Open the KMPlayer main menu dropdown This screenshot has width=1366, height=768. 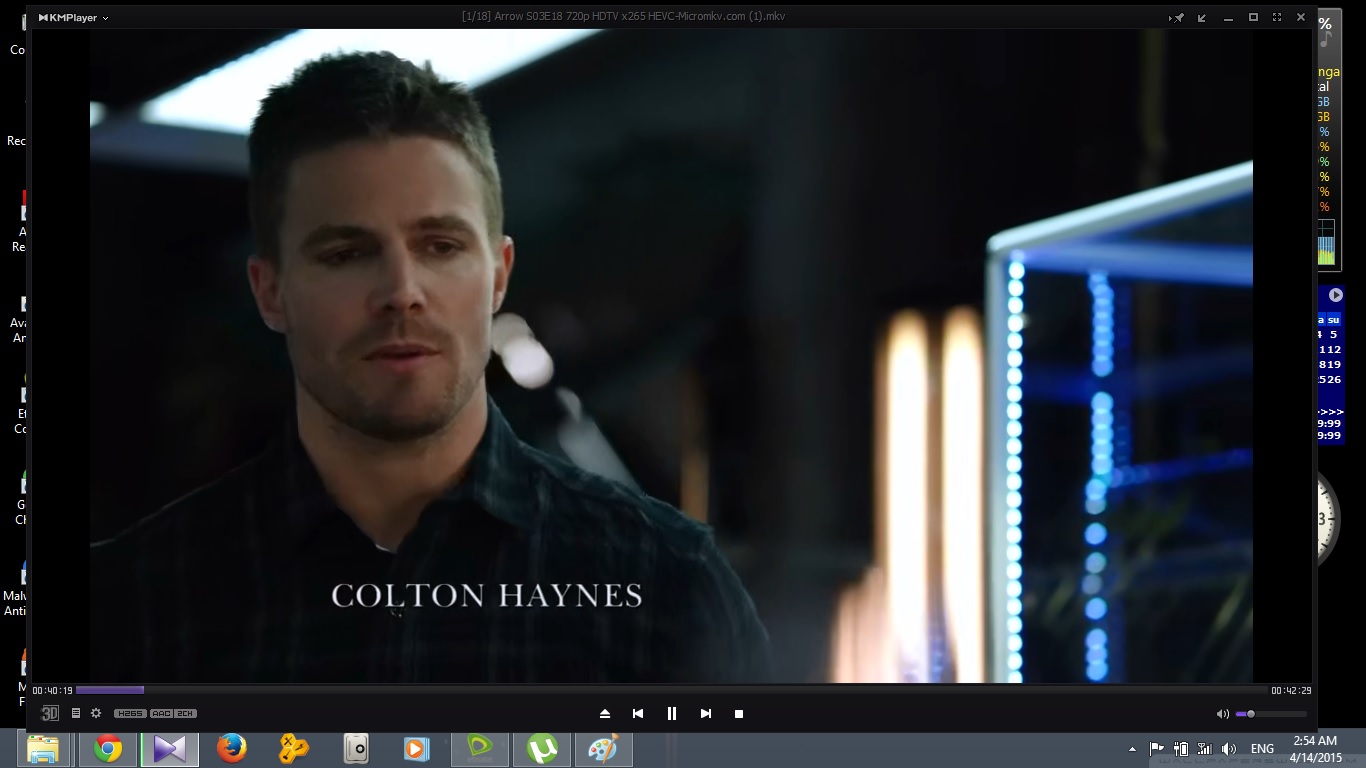click(x=74, y=17)
